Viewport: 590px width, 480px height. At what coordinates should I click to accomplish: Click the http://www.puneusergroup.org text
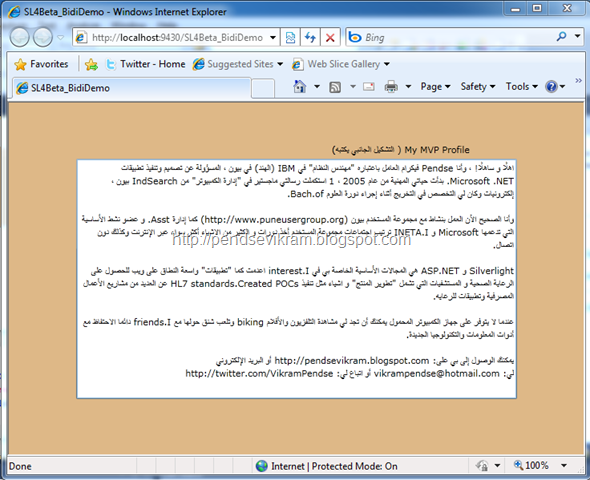point(275,219)
